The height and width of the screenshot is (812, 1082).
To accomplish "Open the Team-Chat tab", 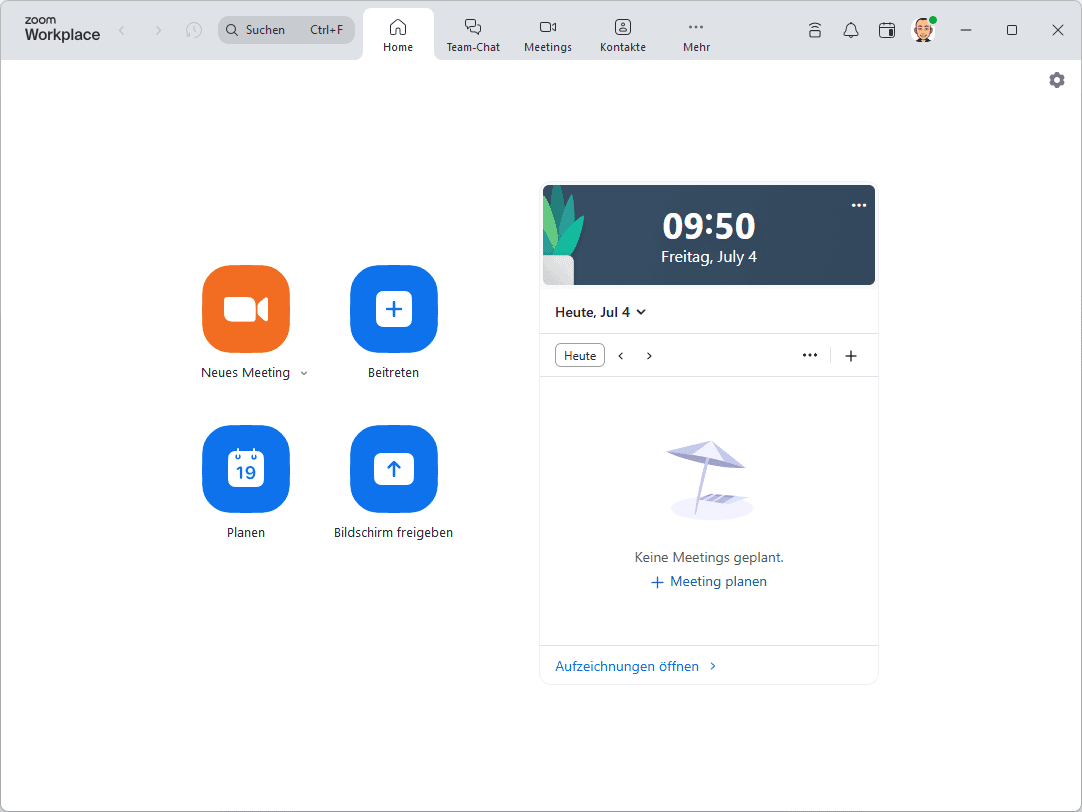I will pos(473,35).
